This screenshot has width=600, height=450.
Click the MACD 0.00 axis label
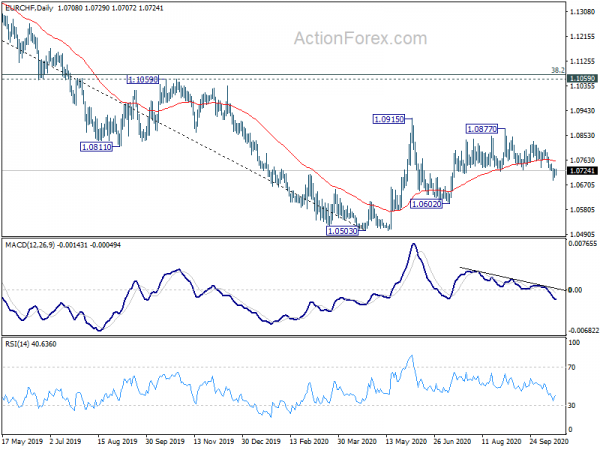click(575, 290)
